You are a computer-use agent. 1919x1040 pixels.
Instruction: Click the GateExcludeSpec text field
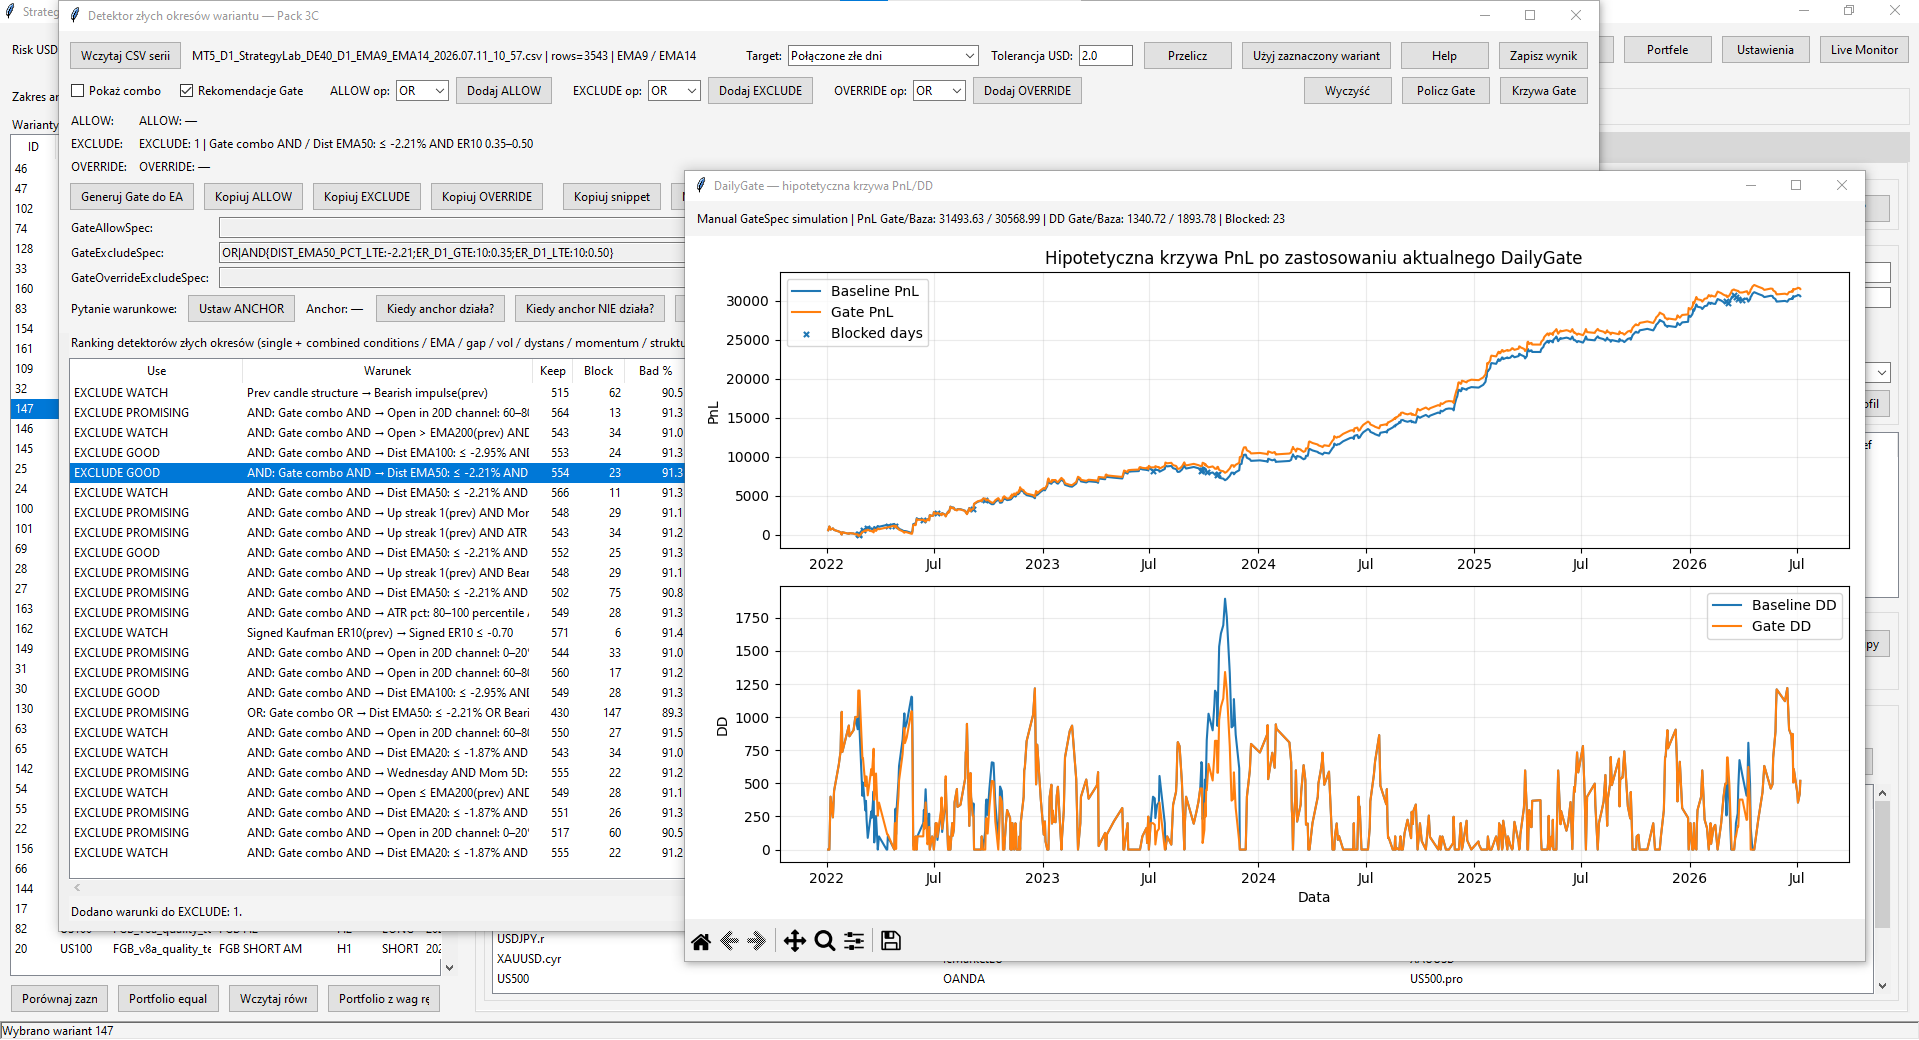[451, 253]
